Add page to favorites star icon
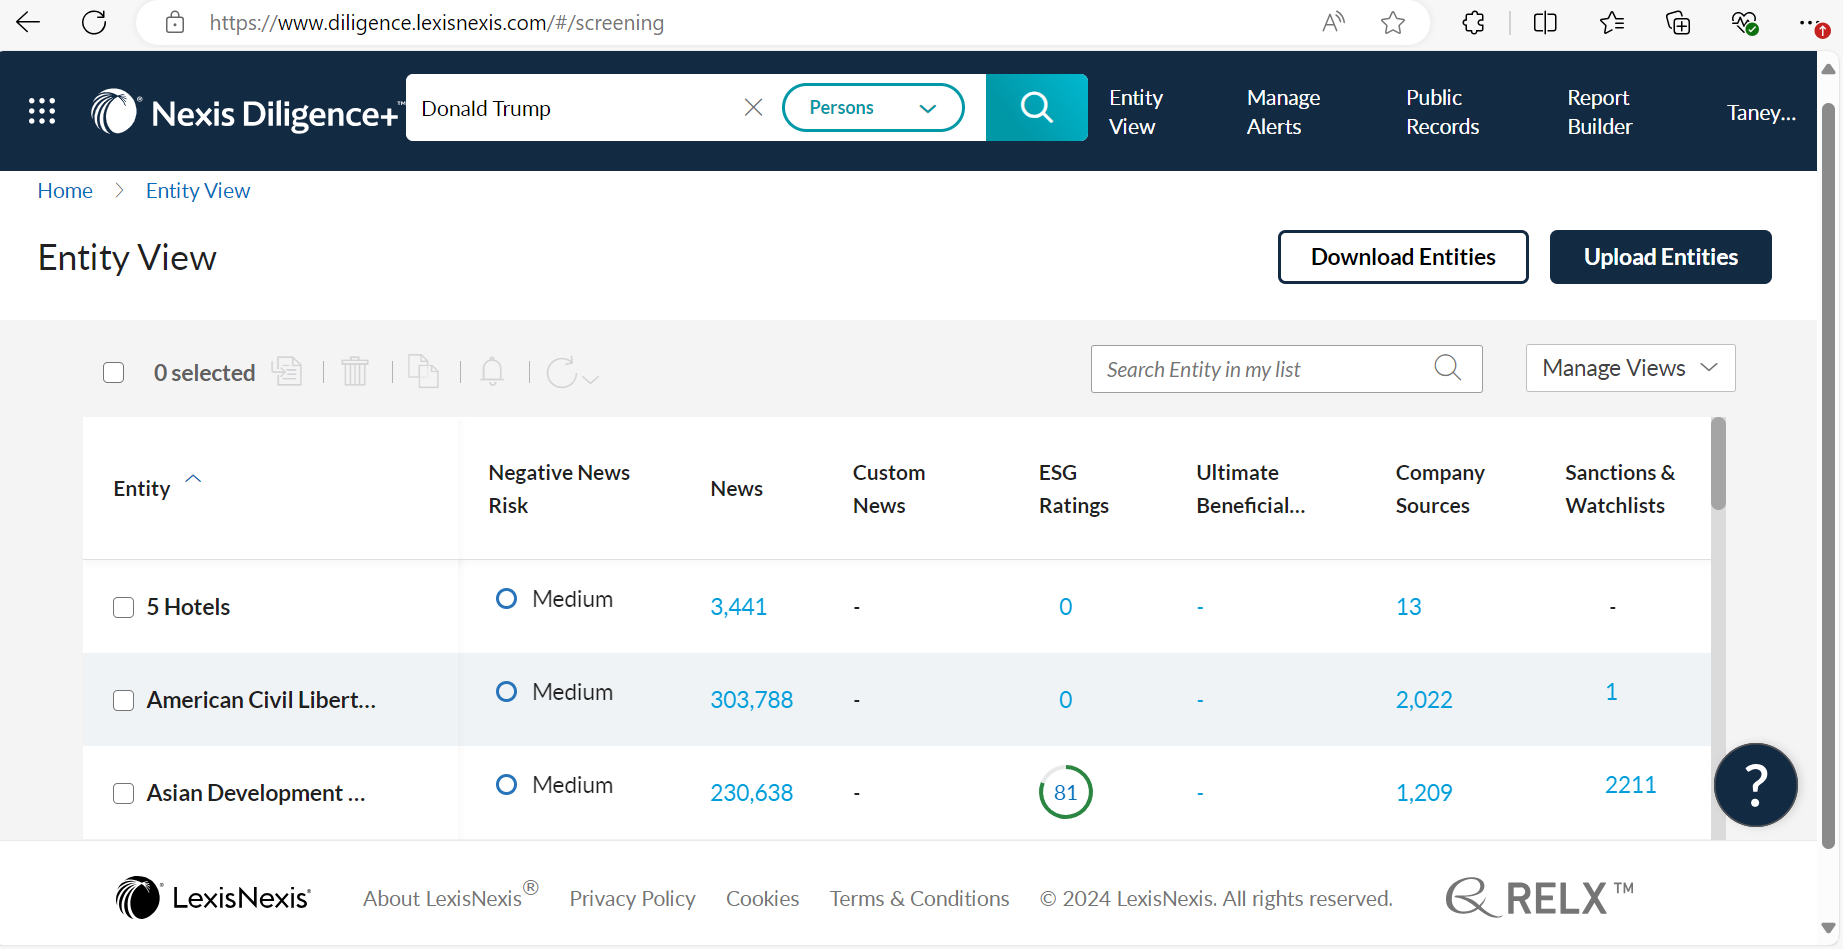 (1393, 22)
